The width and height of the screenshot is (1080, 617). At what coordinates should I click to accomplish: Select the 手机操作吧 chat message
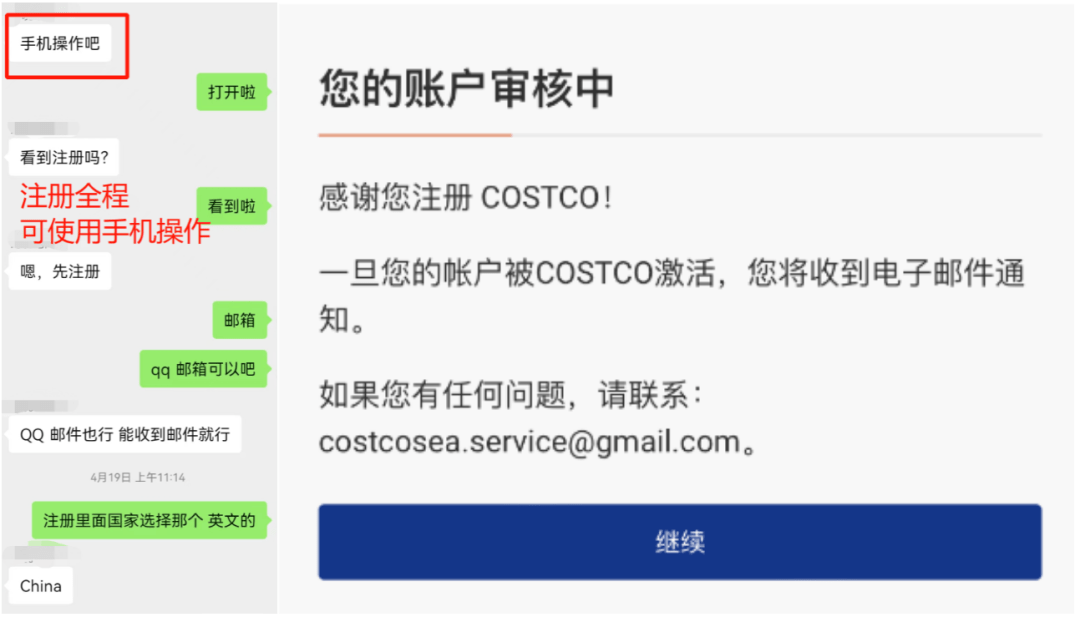60,44
